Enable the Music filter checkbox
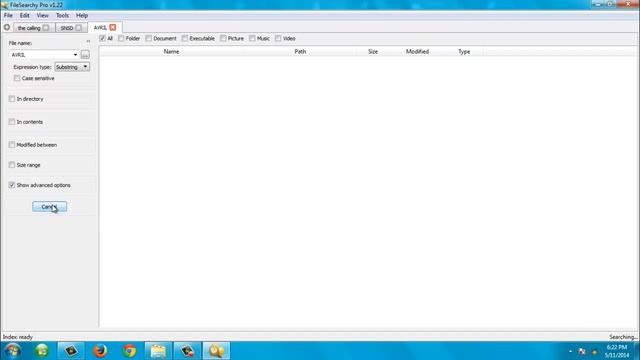Viewport: 640px width, 360px height. click(252, 38)
